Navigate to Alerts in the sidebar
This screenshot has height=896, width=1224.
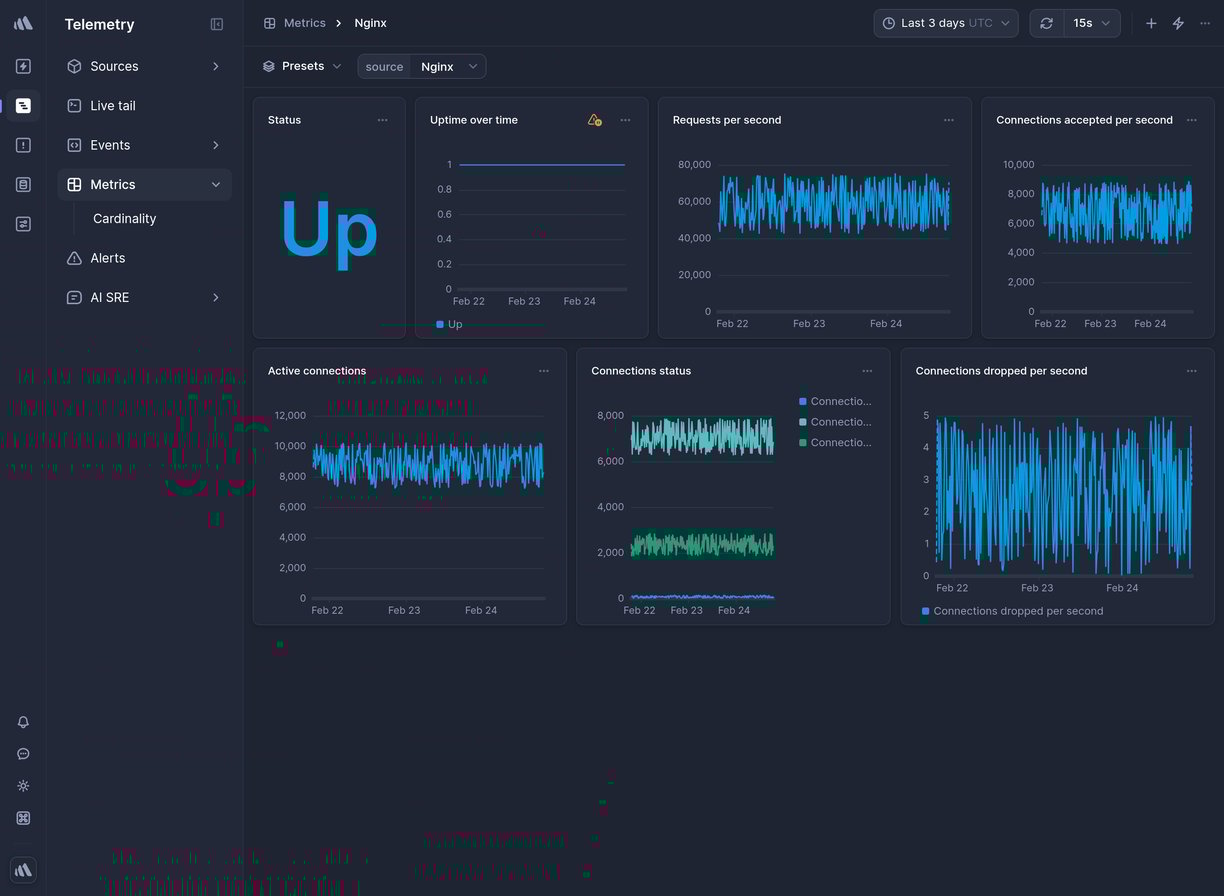tap(105, 257)
